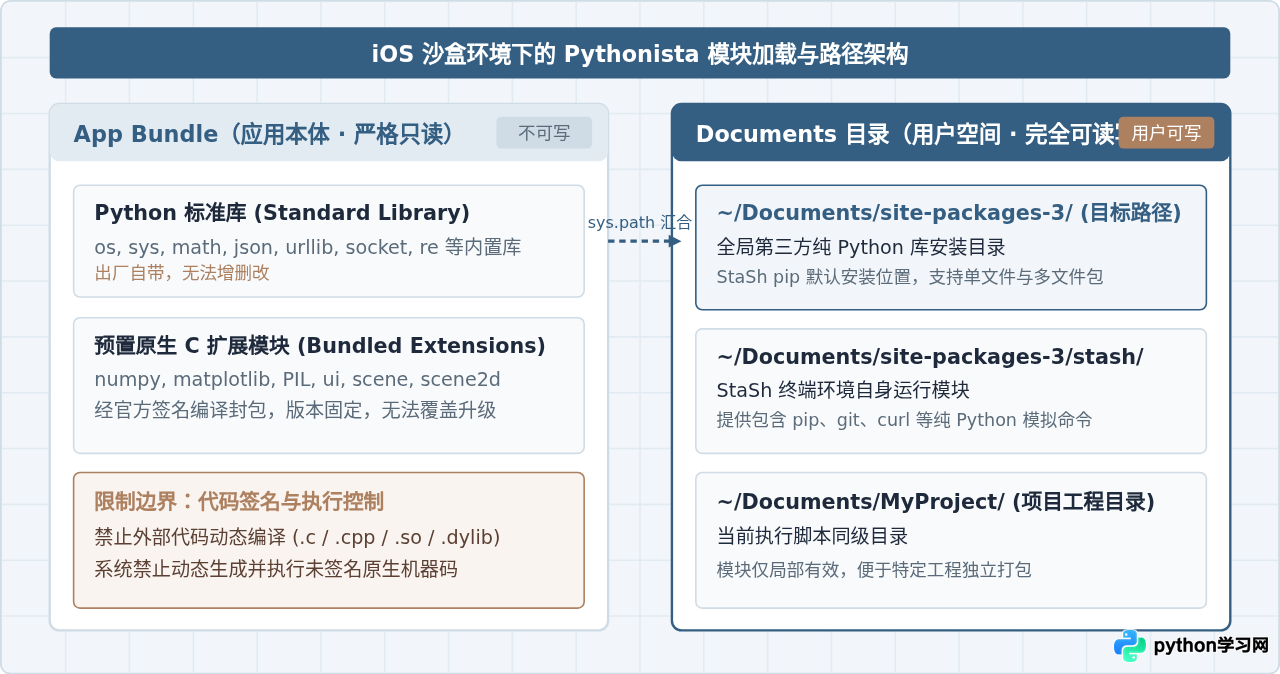Click the 不可写 badge
Screen dimensions: 1280x674
(x=544, y=133)
